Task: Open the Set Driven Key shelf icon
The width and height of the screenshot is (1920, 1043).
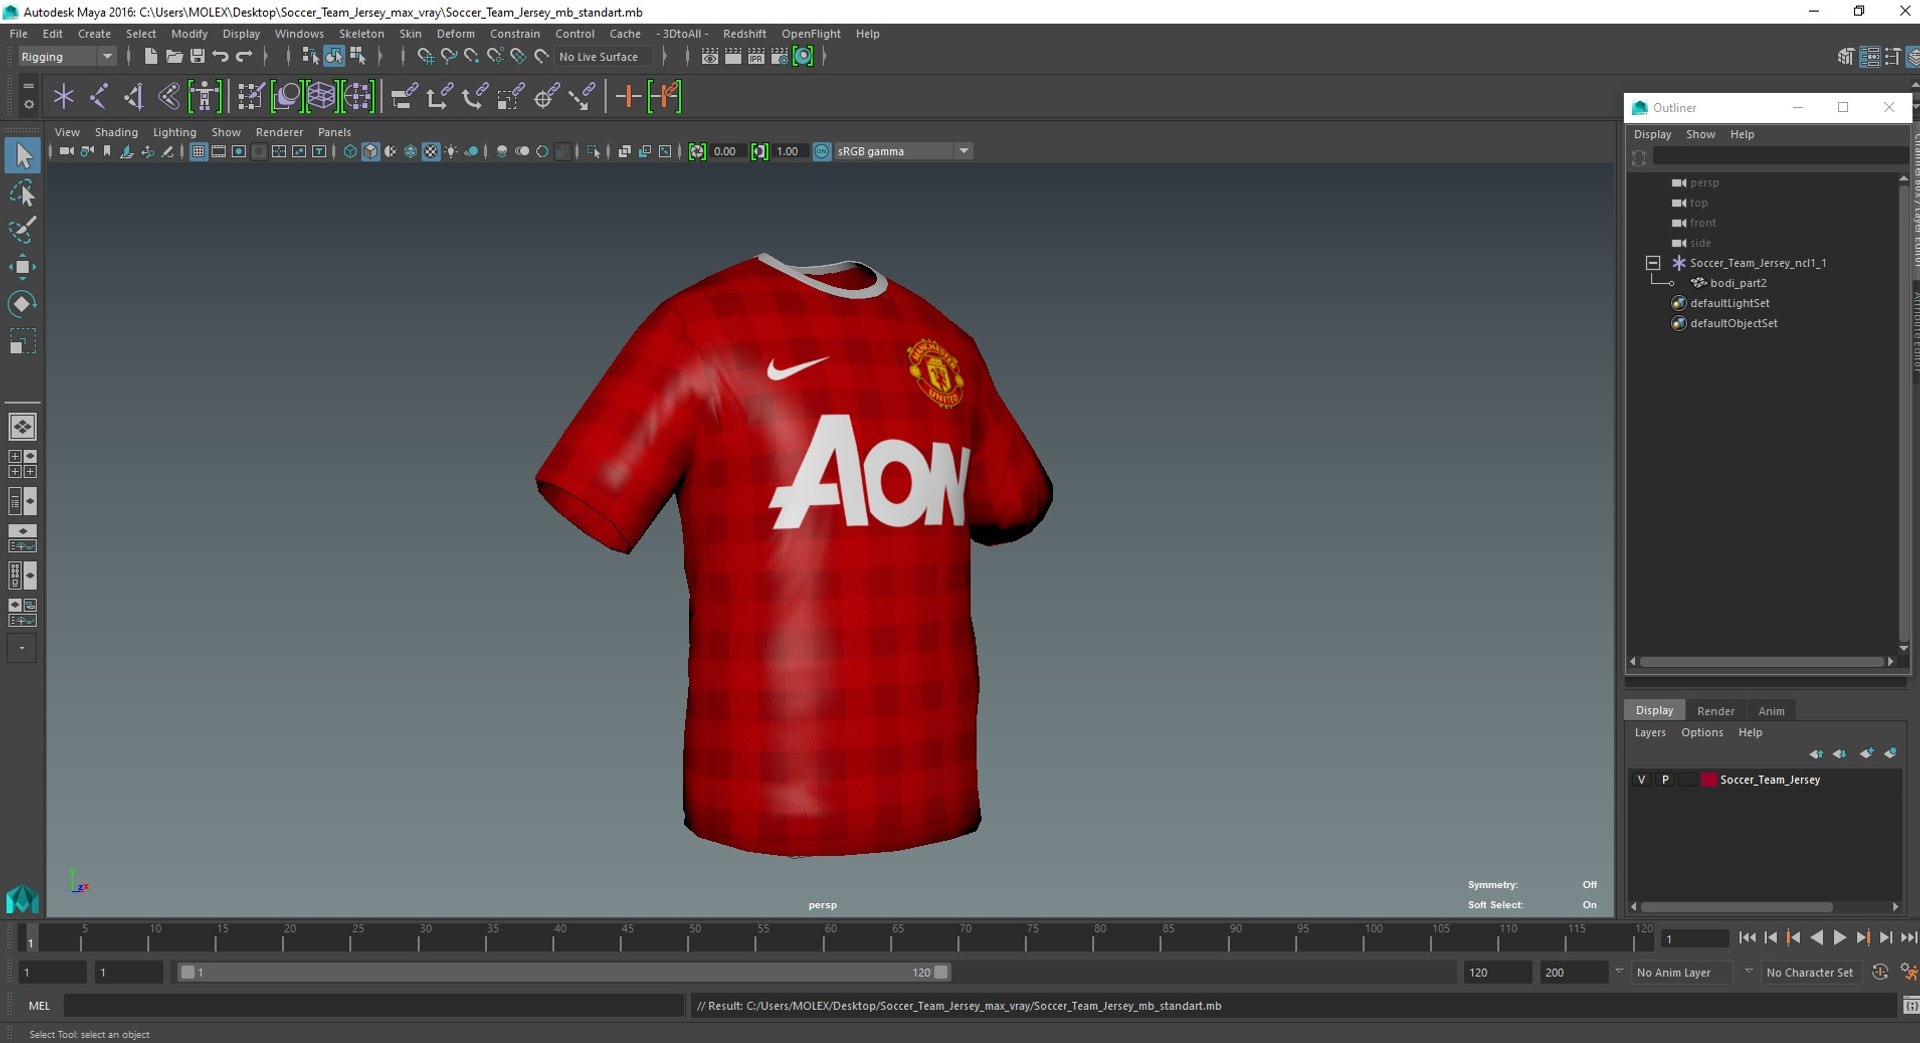Action: coord(664,97)
